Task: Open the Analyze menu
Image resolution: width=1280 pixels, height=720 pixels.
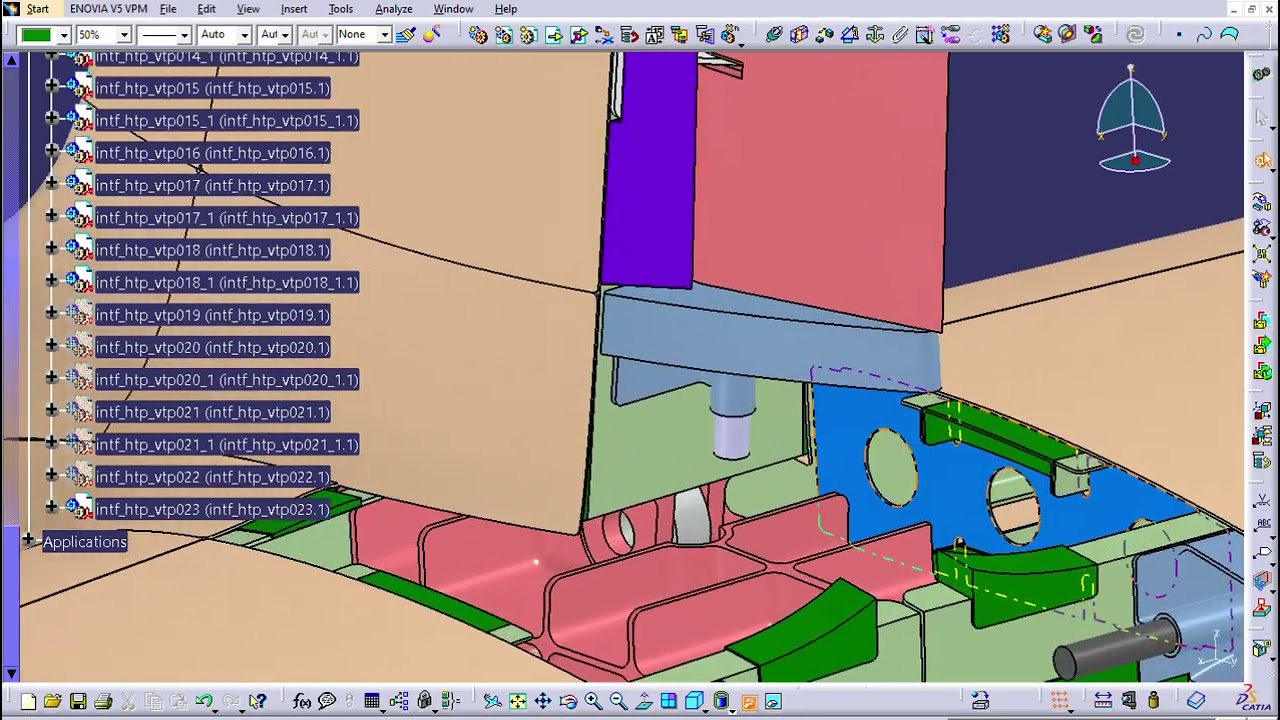Action: pos(394,9)
